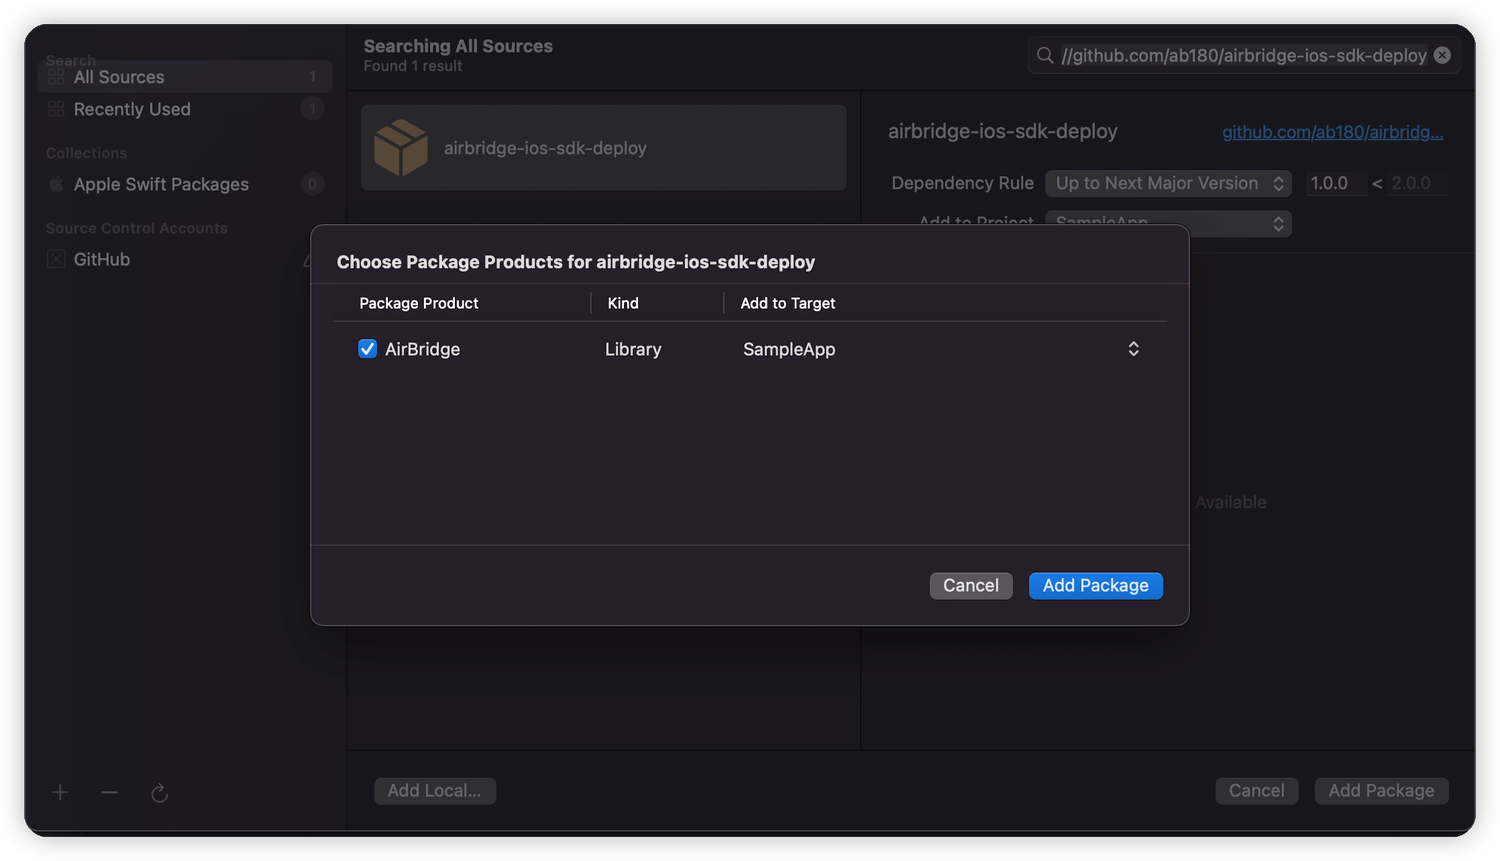Click the AirBridge product name

point(422,349)
